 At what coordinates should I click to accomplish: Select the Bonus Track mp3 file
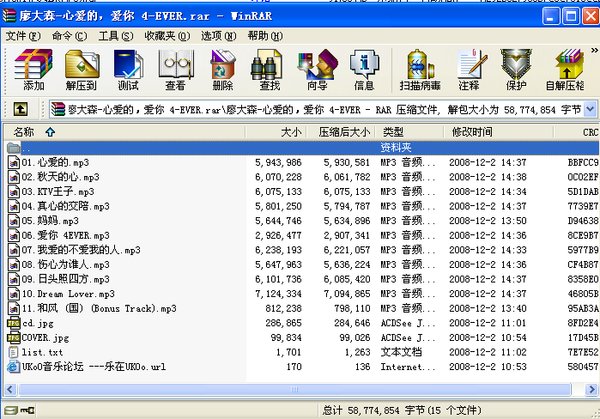tap(303, 308)
